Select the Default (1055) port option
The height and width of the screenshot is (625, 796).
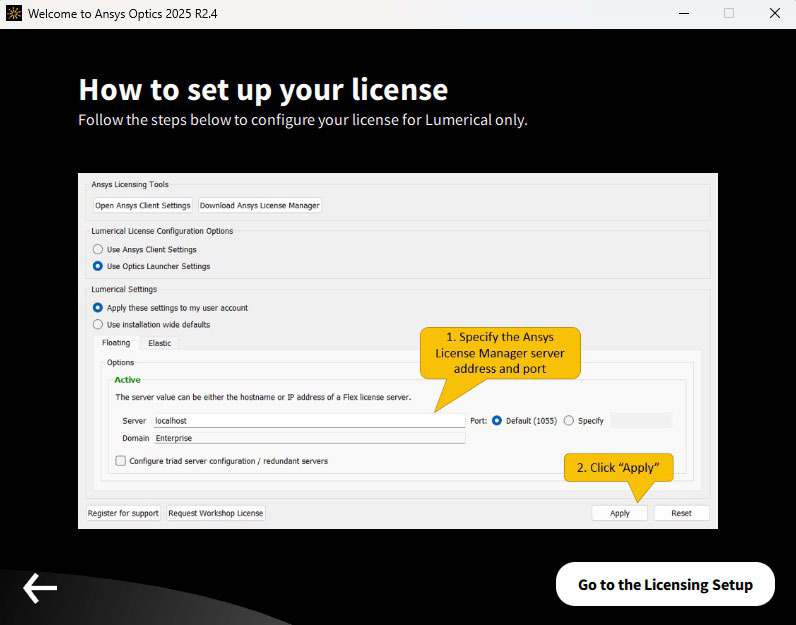[x=497, y=421]
